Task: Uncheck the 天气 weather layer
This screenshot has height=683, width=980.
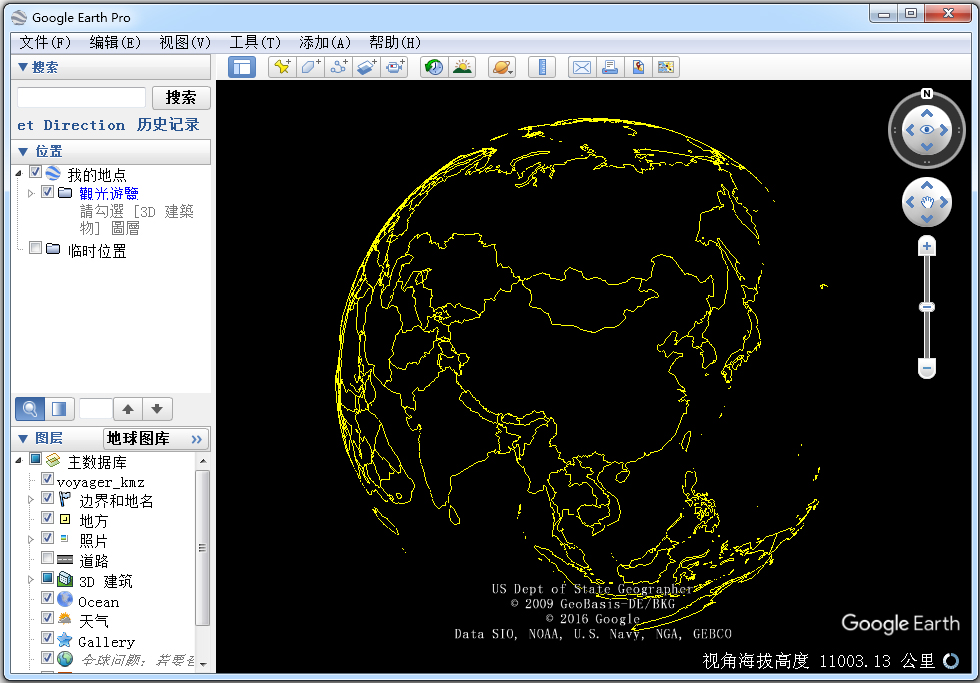Action: coord(46,620)
